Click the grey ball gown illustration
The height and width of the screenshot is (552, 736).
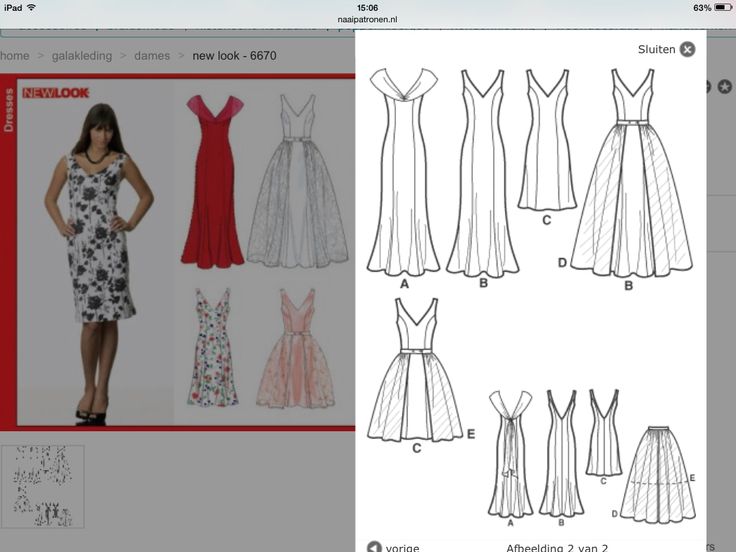point(298,181)
